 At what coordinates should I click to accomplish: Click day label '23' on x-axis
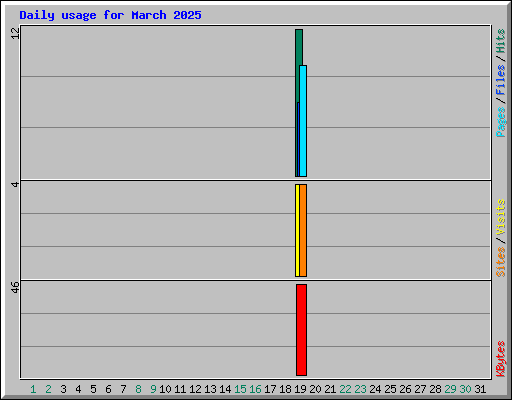tap(360, 389)
